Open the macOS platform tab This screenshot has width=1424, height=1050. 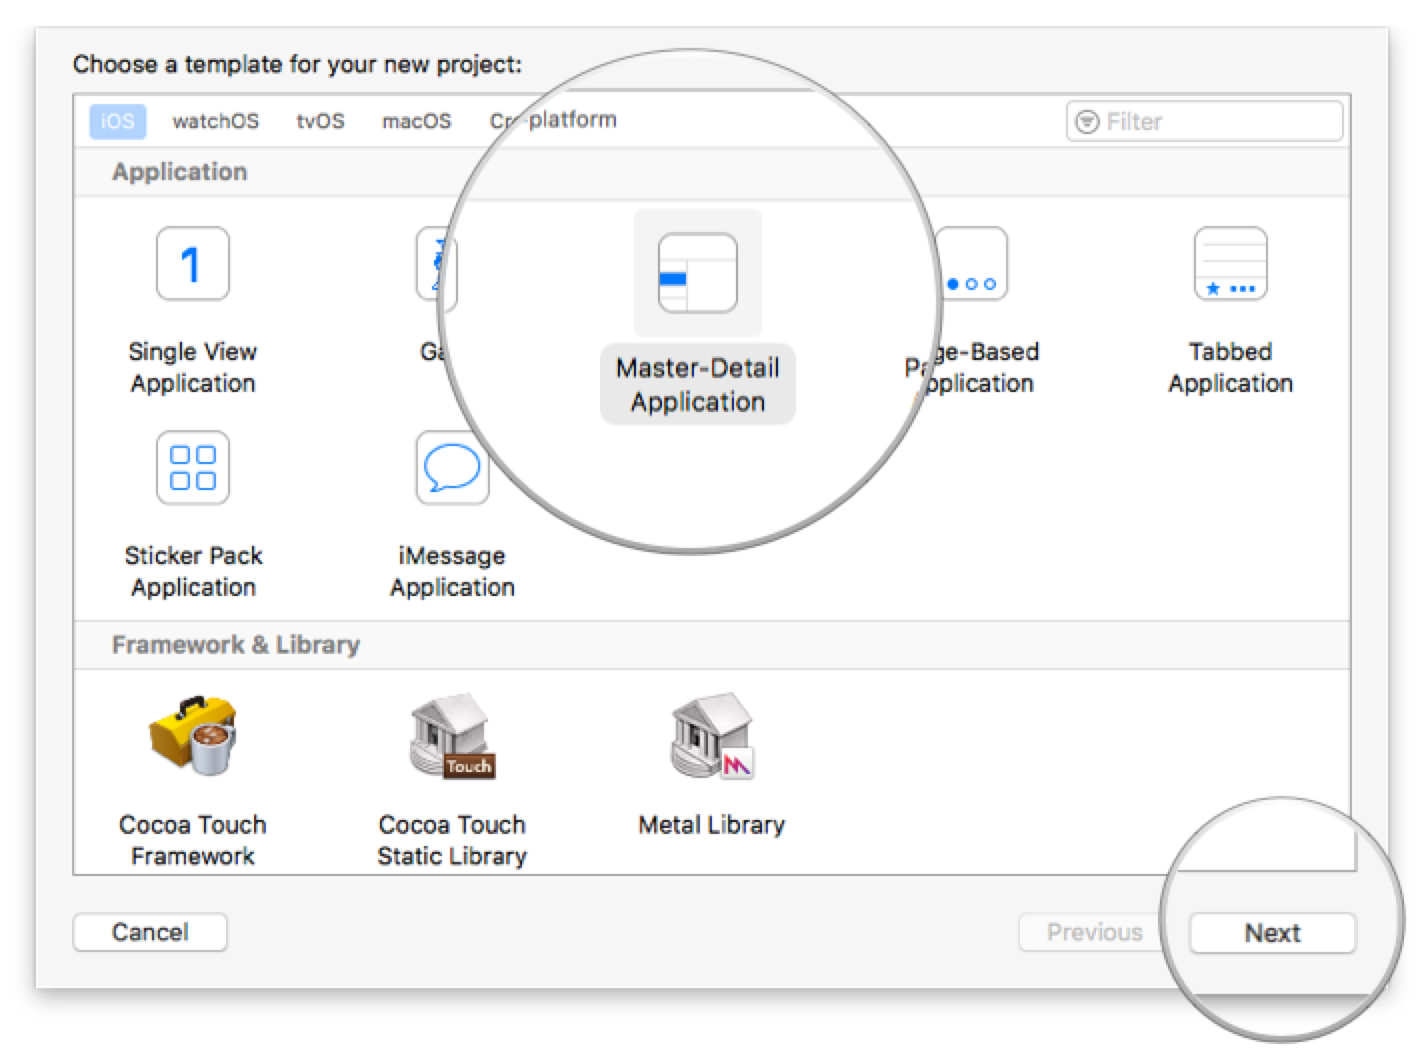(x=416, y=121)
